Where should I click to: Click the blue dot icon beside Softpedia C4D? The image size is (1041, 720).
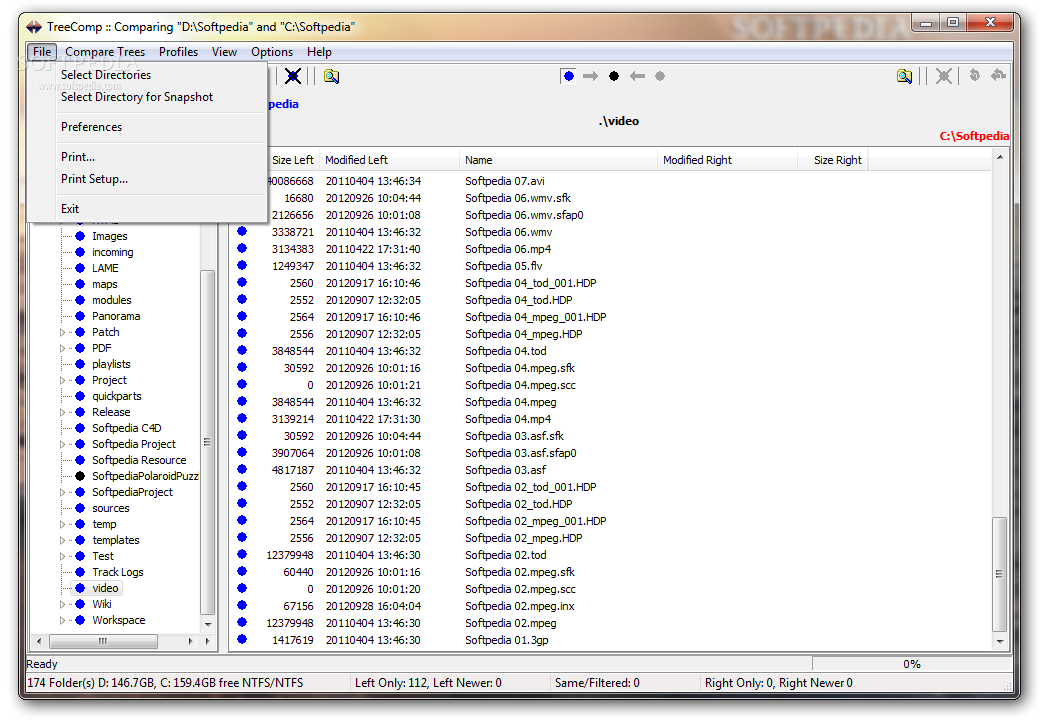(x=80, y=428)
